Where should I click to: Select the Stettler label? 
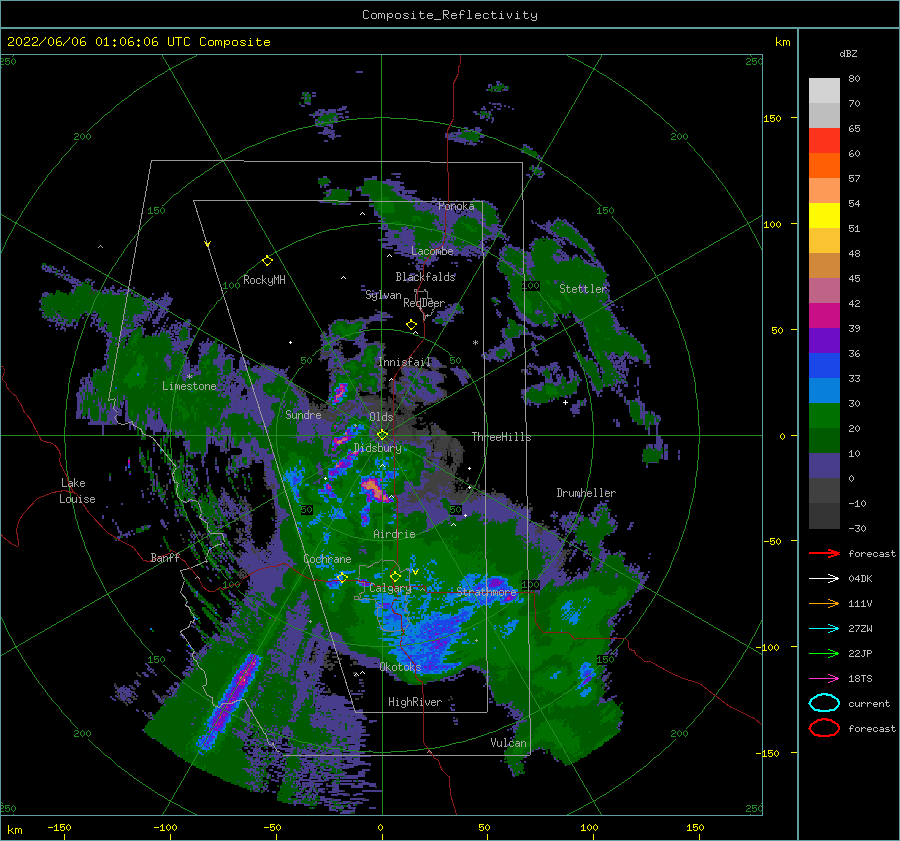[x=583, y=289]
